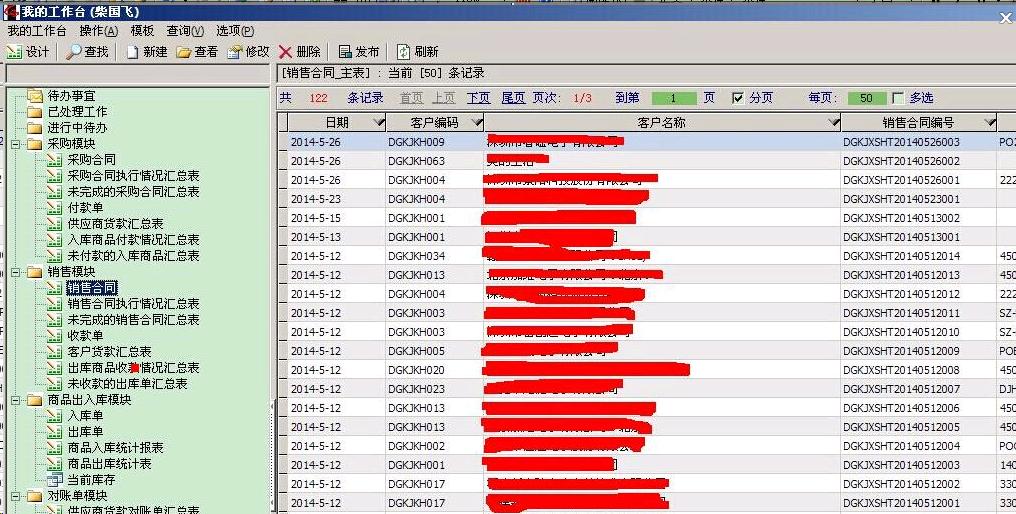1016x514 pixels.
Task: Go to 下页 (next page) link
Action: [478, 98]
